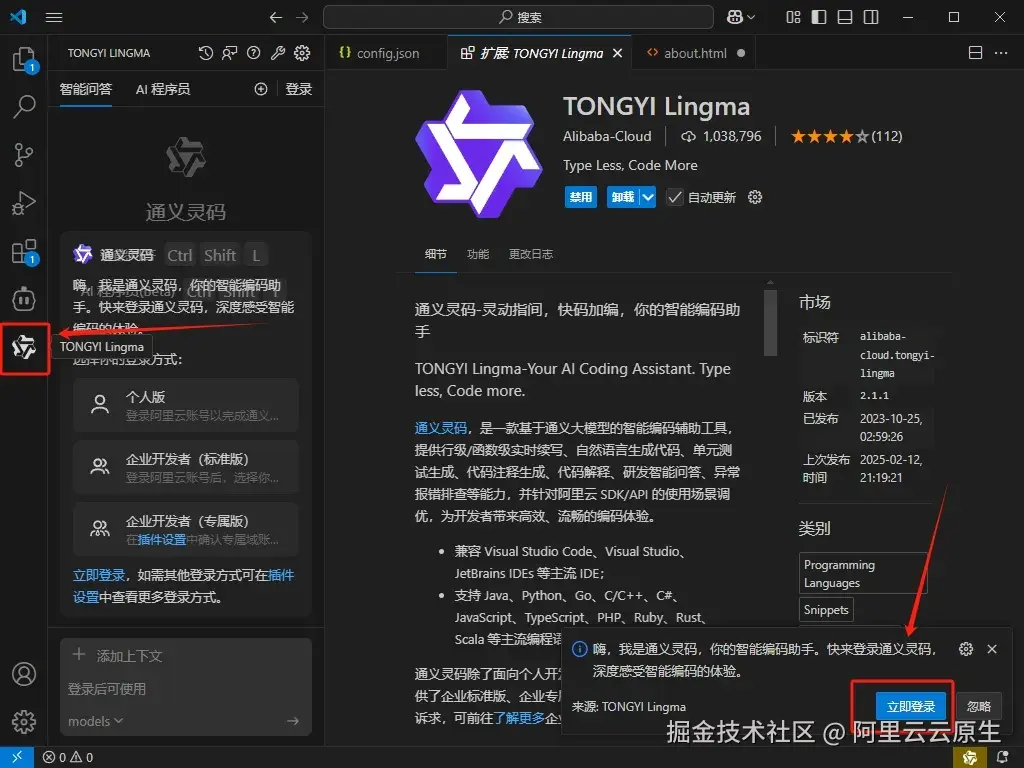This screenshot has width=1024, height=768.
Task: Click 立即登录 in the notification popup
Action: point(910,705)
